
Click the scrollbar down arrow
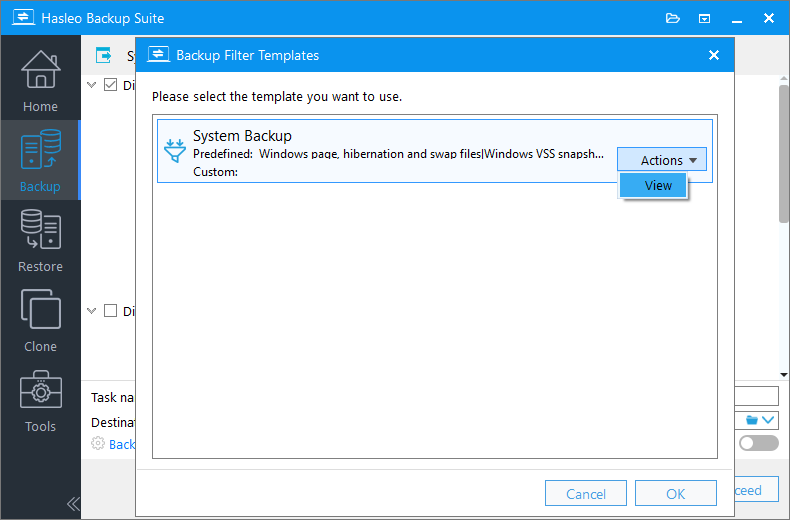pos(784,374)
